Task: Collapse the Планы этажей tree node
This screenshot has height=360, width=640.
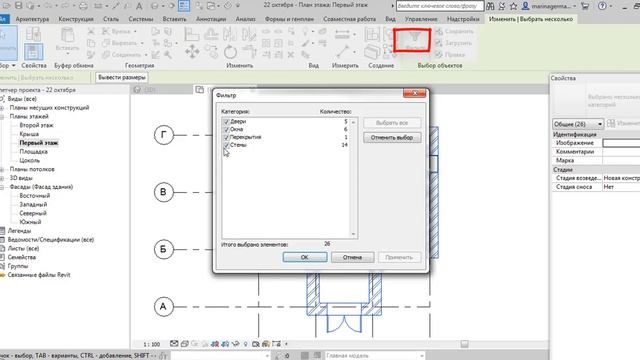Action: [2, 117]
